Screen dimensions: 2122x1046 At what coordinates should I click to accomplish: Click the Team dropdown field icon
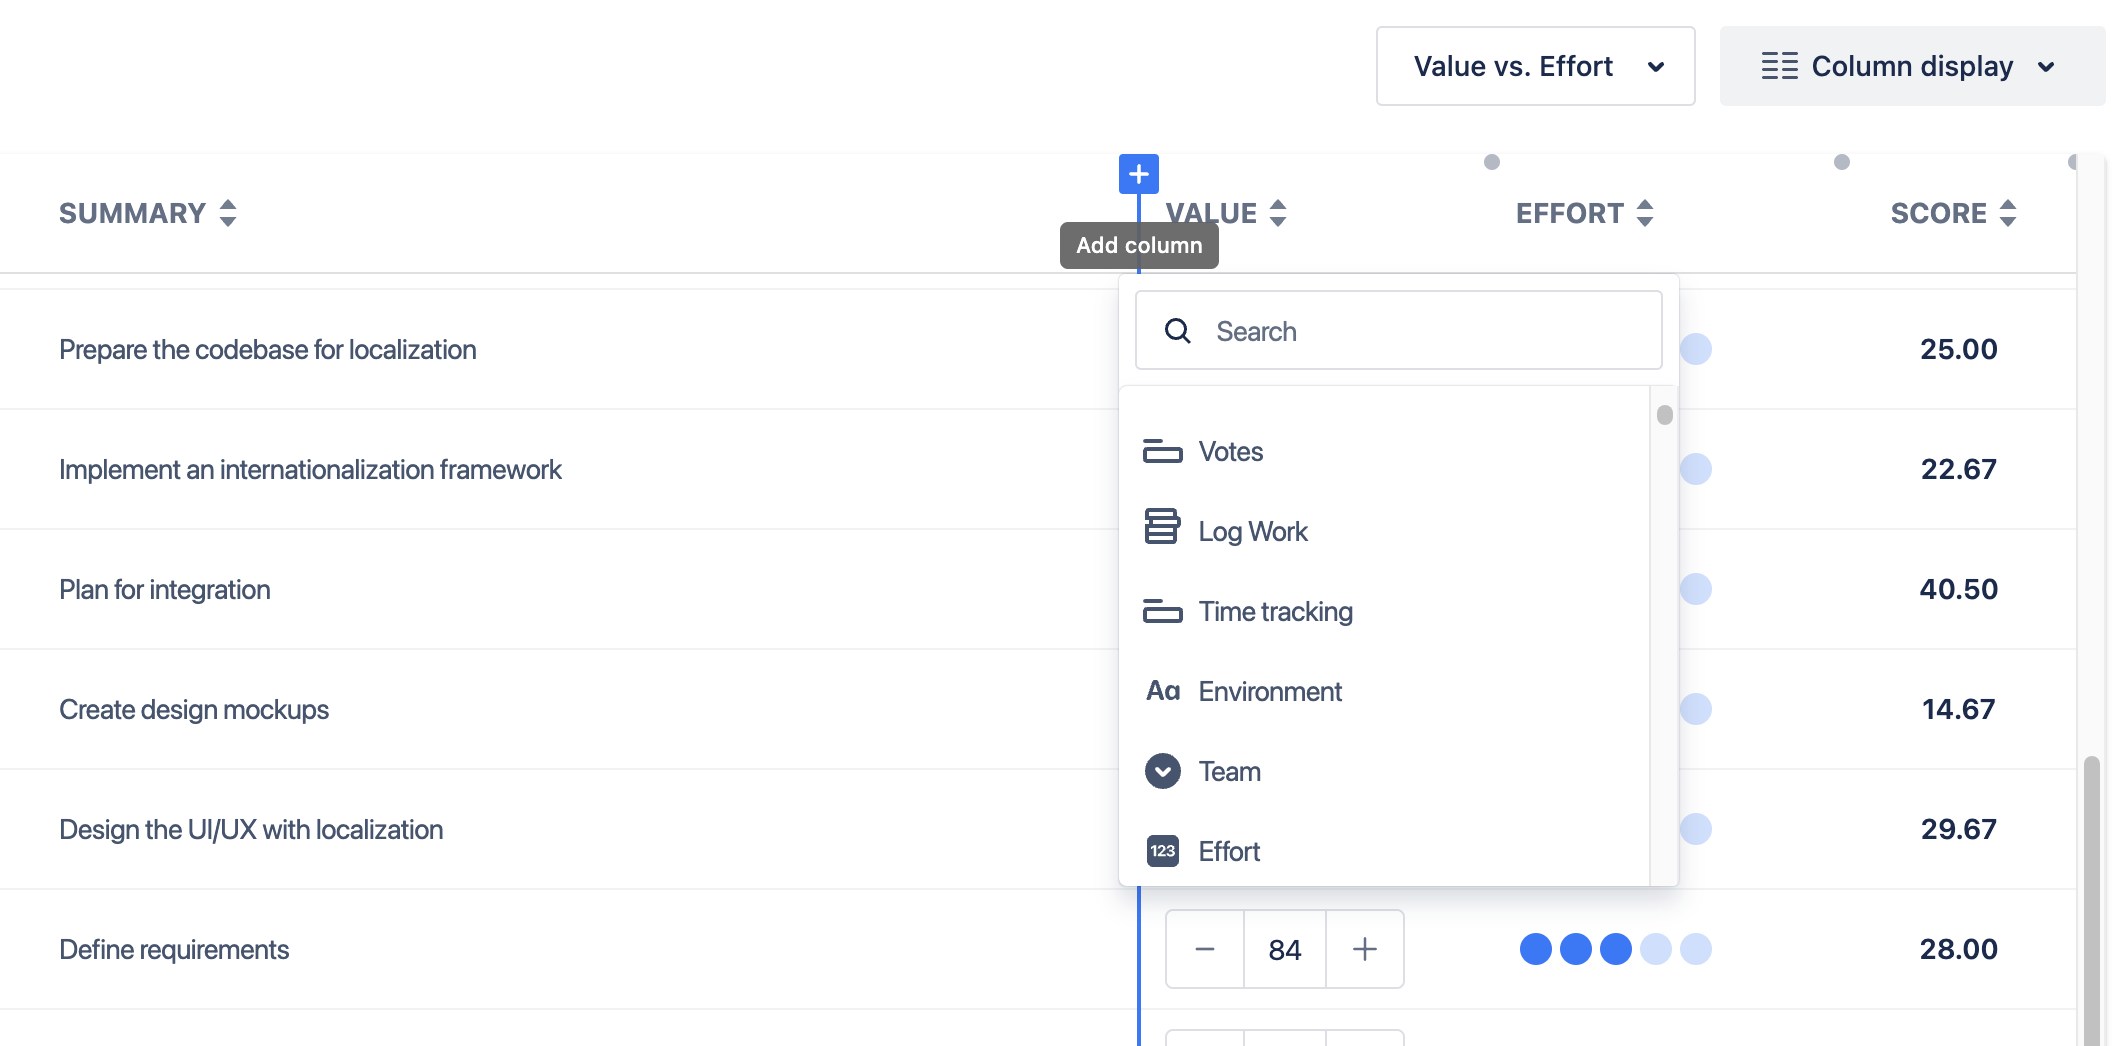[x=1162, y=771]
